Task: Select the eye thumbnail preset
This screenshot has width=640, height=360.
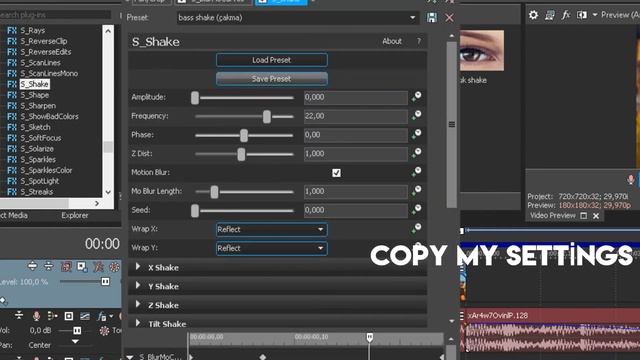Action: [482, 50]
